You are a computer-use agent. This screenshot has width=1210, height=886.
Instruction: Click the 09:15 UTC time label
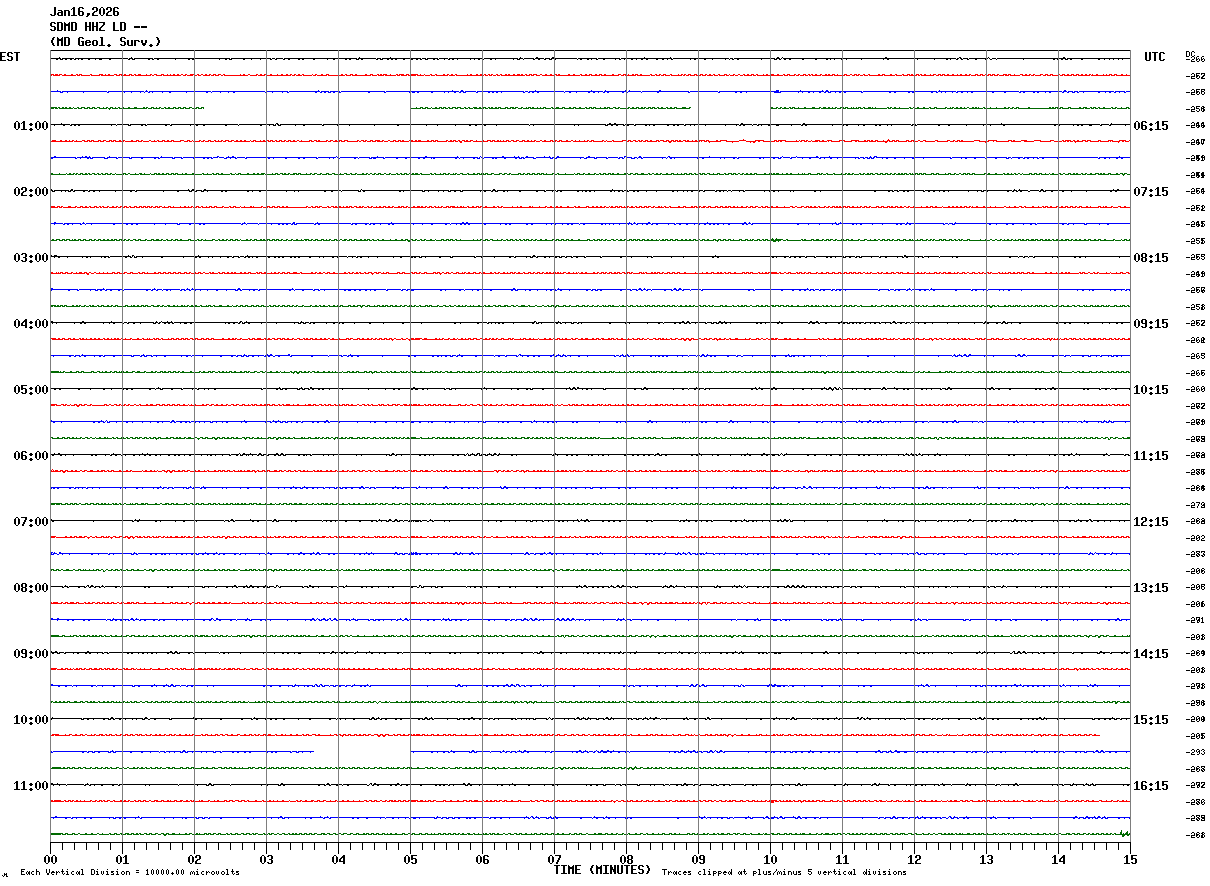(x=1151, y=324)
